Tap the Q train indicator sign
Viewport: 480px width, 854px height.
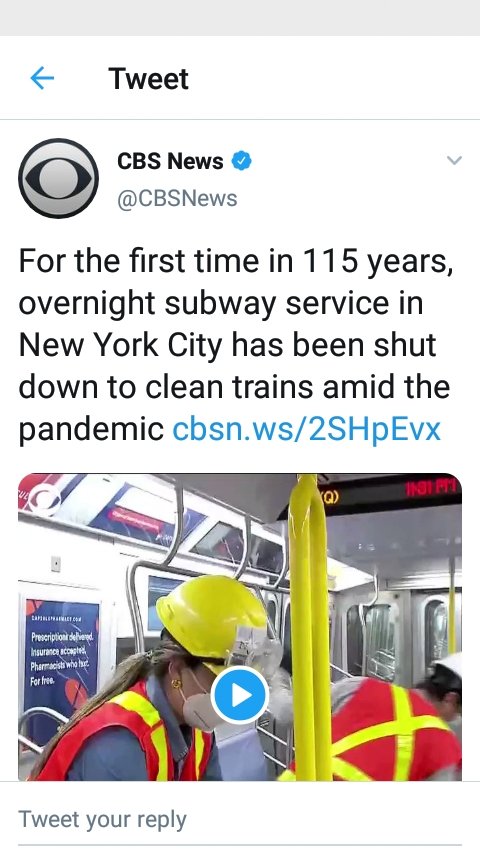click(x=329, y=497)
